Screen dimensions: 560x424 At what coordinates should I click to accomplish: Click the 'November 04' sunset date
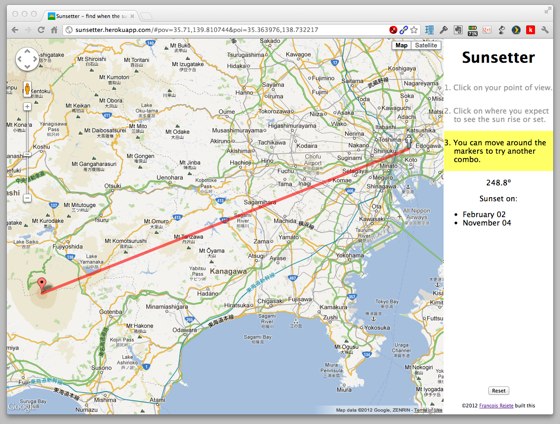(x=487, y=223)
